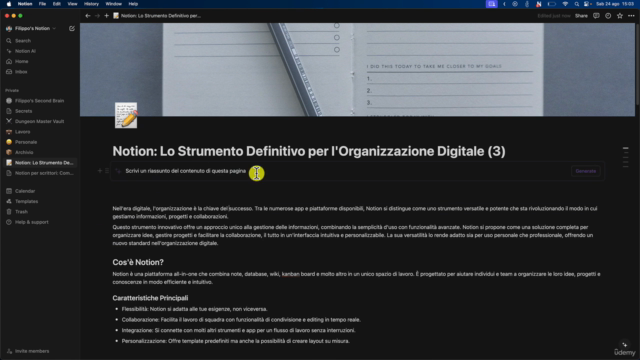The width and height of the screenshot is (640, 360).
Task: Open the three-dot page menu
Action: pos(631,16)
